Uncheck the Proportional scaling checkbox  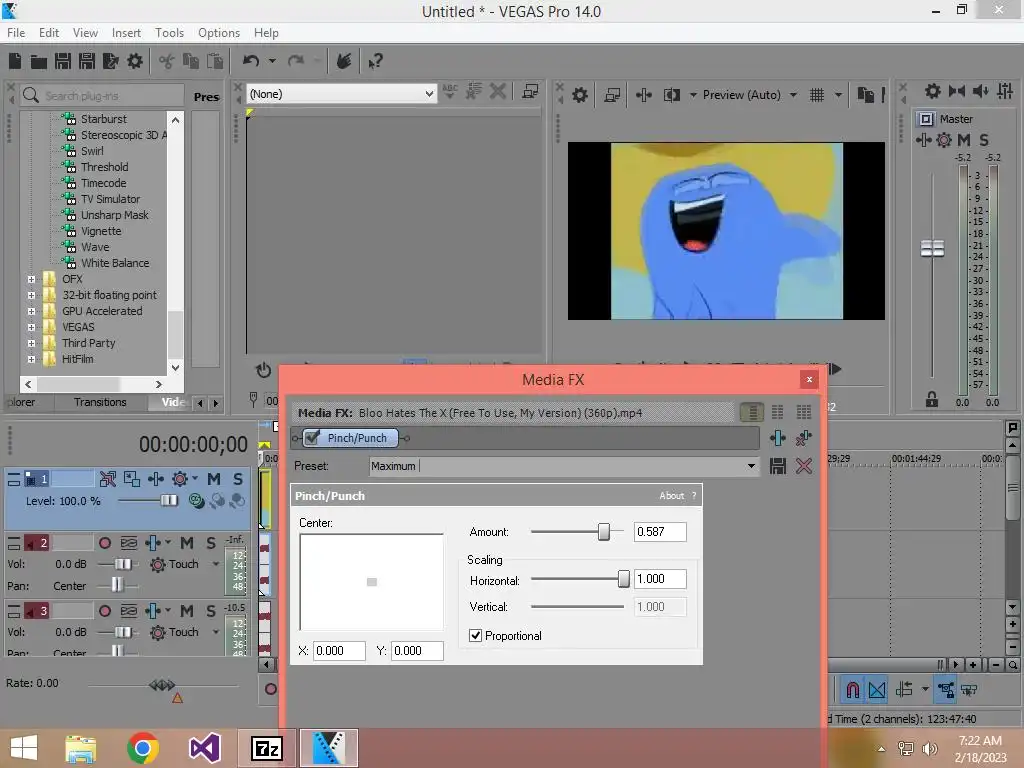click(x=475, y=635)
